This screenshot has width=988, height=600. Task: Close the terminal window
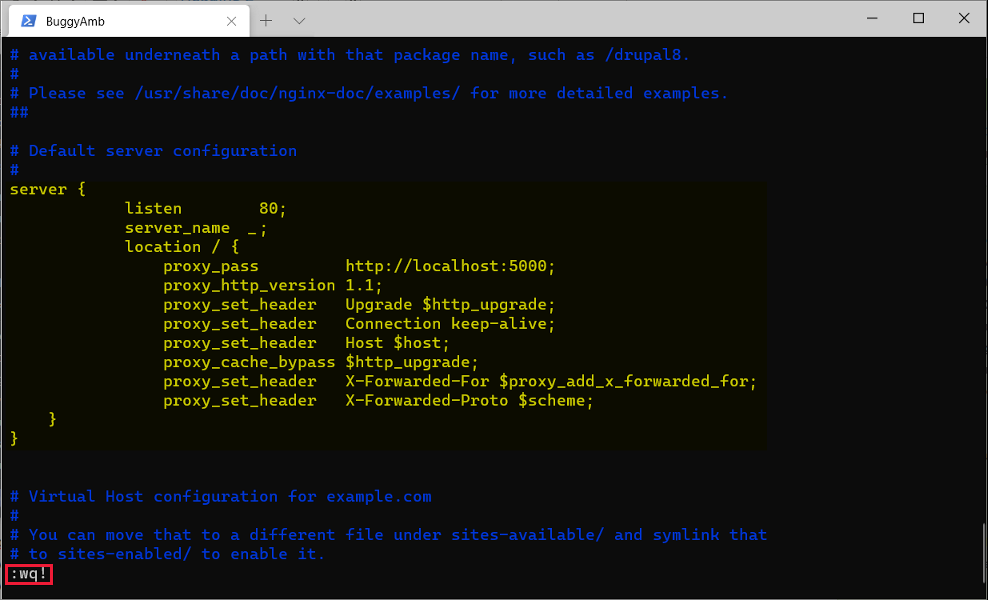tap(963, 18)
